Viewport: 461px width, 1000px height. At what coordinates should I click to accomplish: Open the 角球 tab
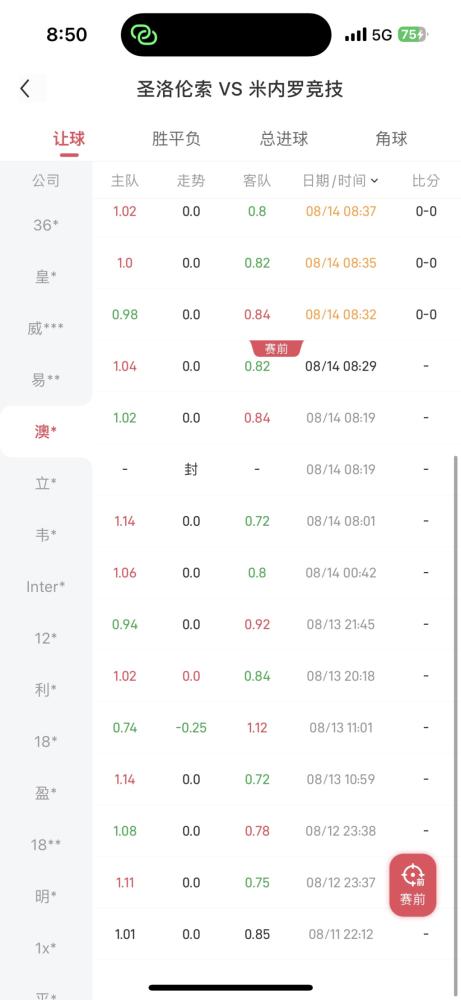coord(391,139)
